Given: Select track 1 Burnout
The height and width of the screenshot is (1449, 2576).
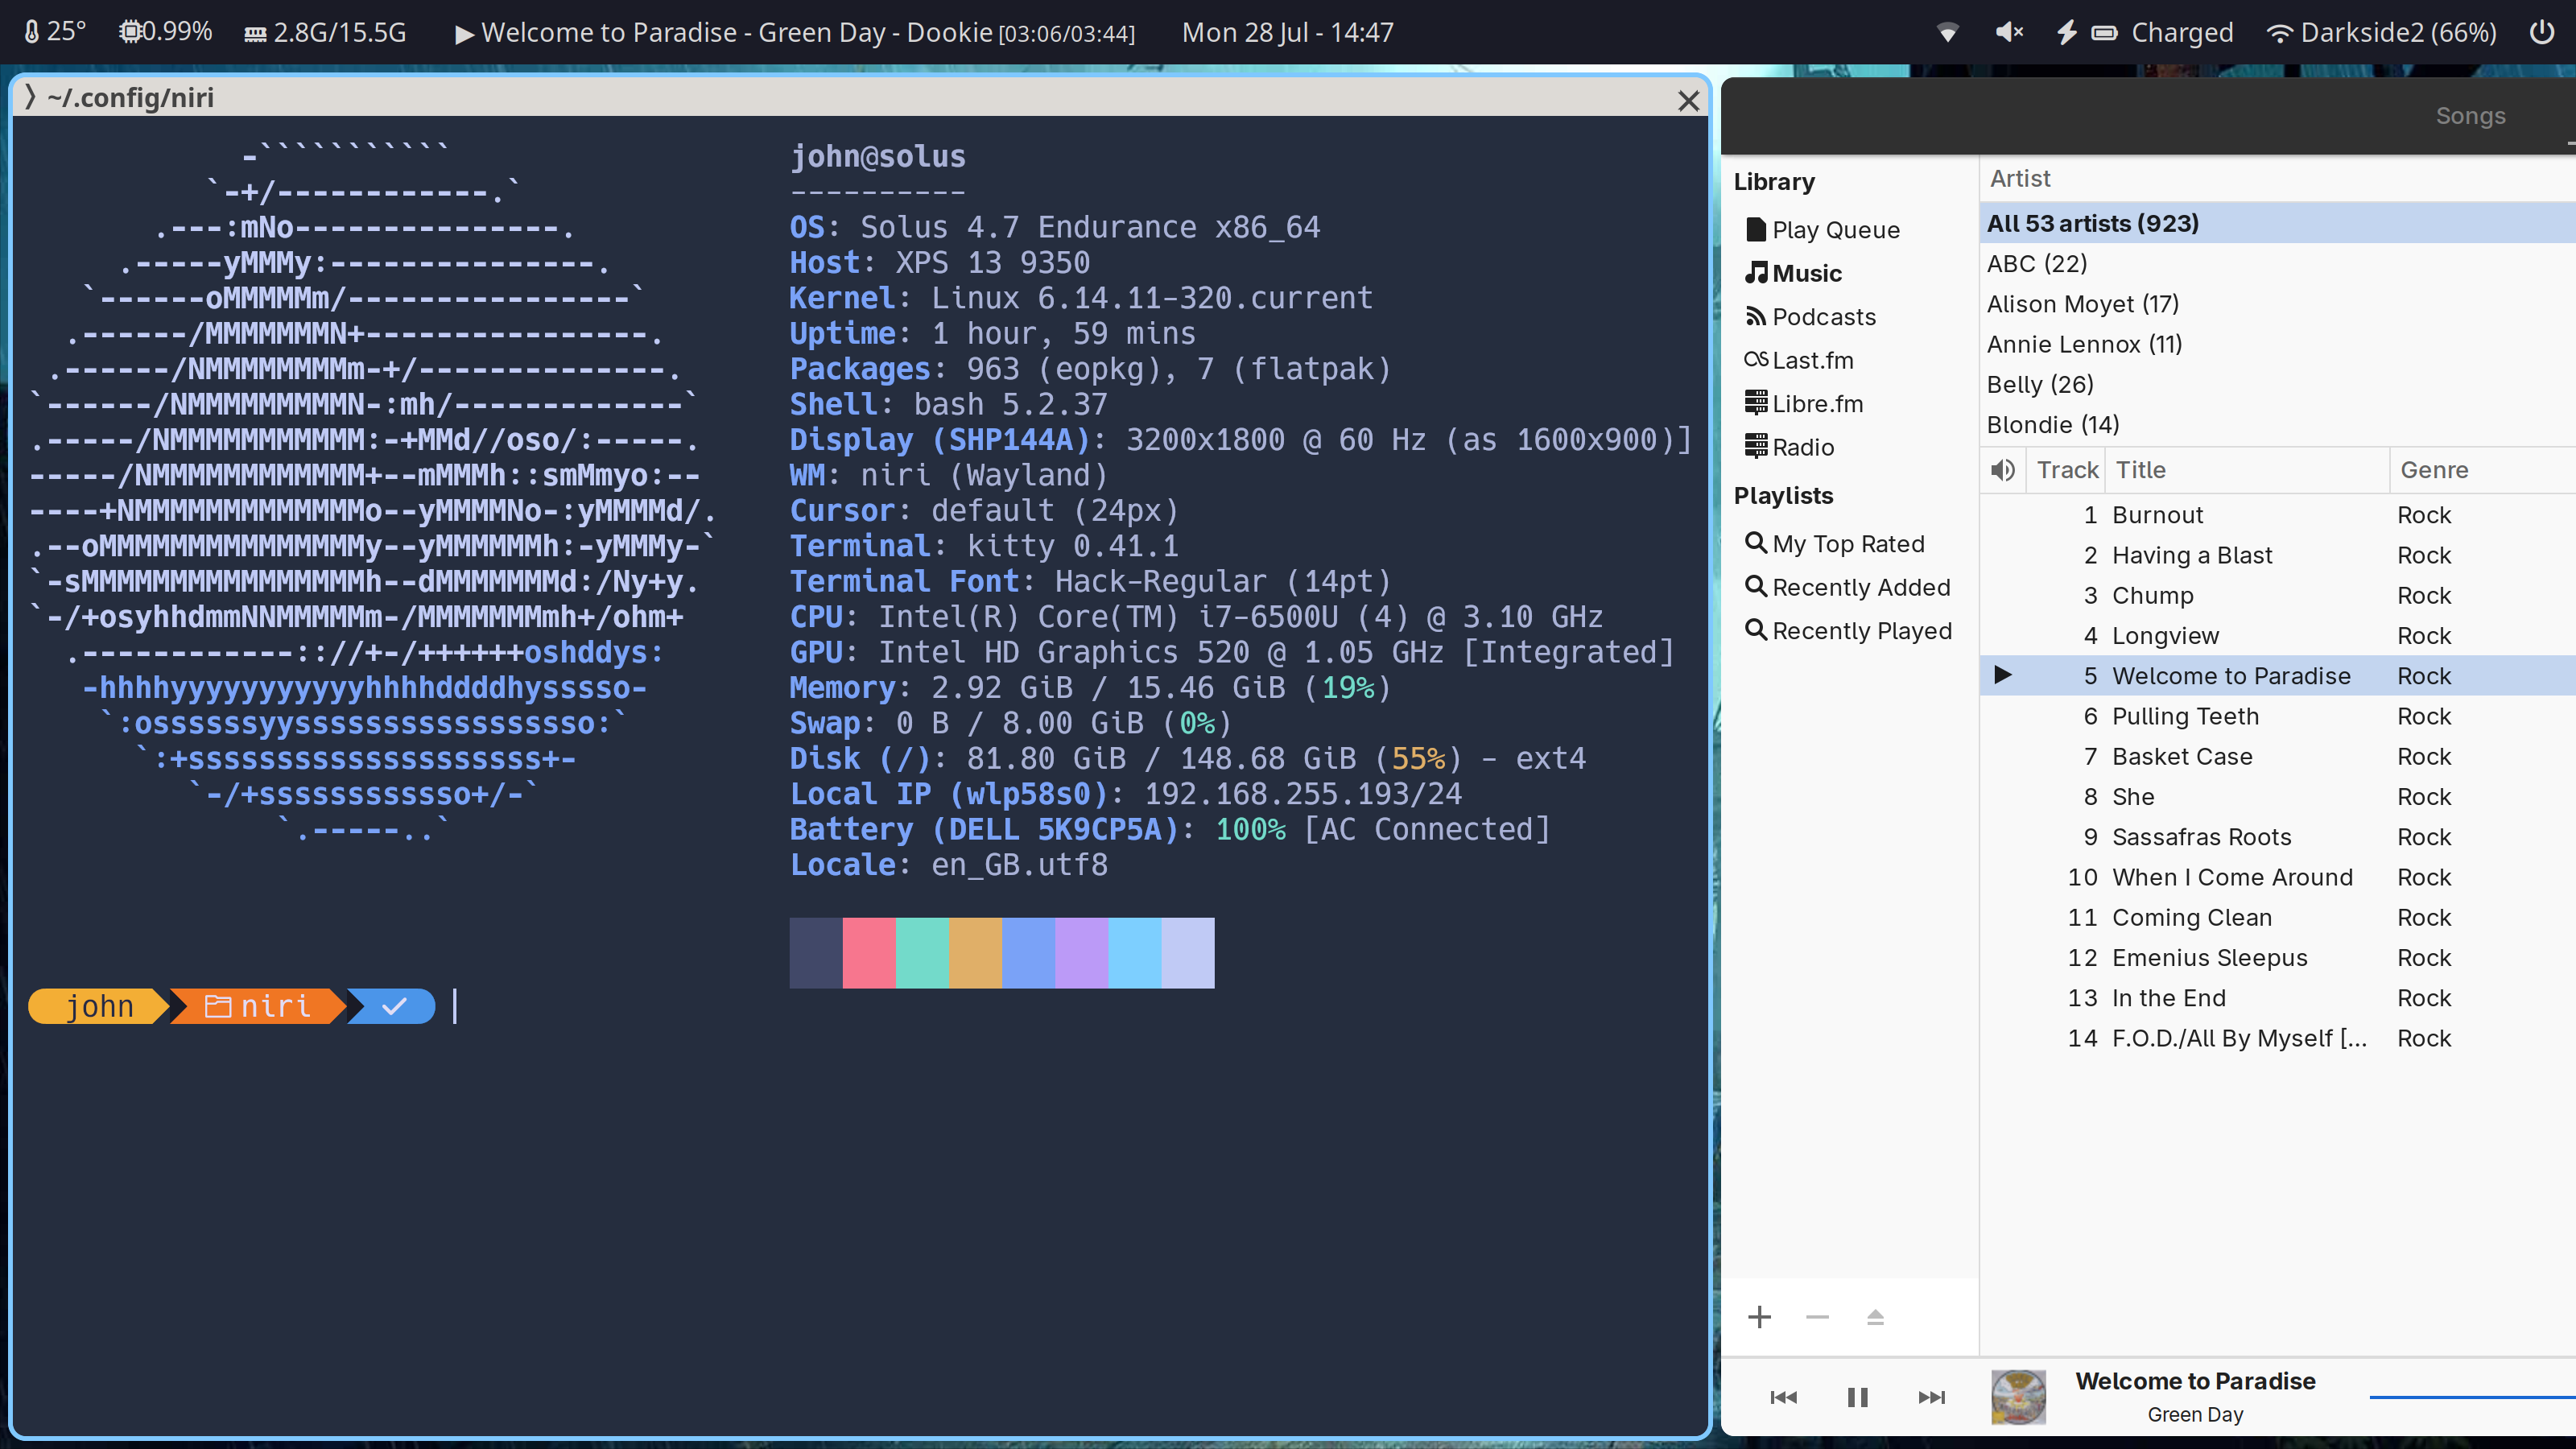Looking at the screenshot, I should (x=2278, y=515).
